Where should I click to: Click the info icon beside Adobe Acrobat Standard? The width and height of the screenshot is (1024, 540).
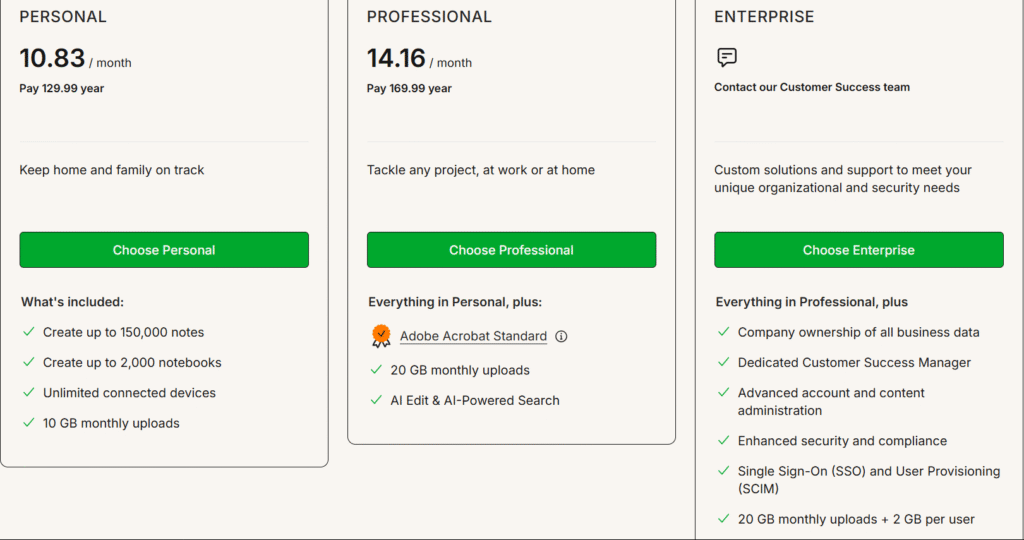tap(561, 336)
